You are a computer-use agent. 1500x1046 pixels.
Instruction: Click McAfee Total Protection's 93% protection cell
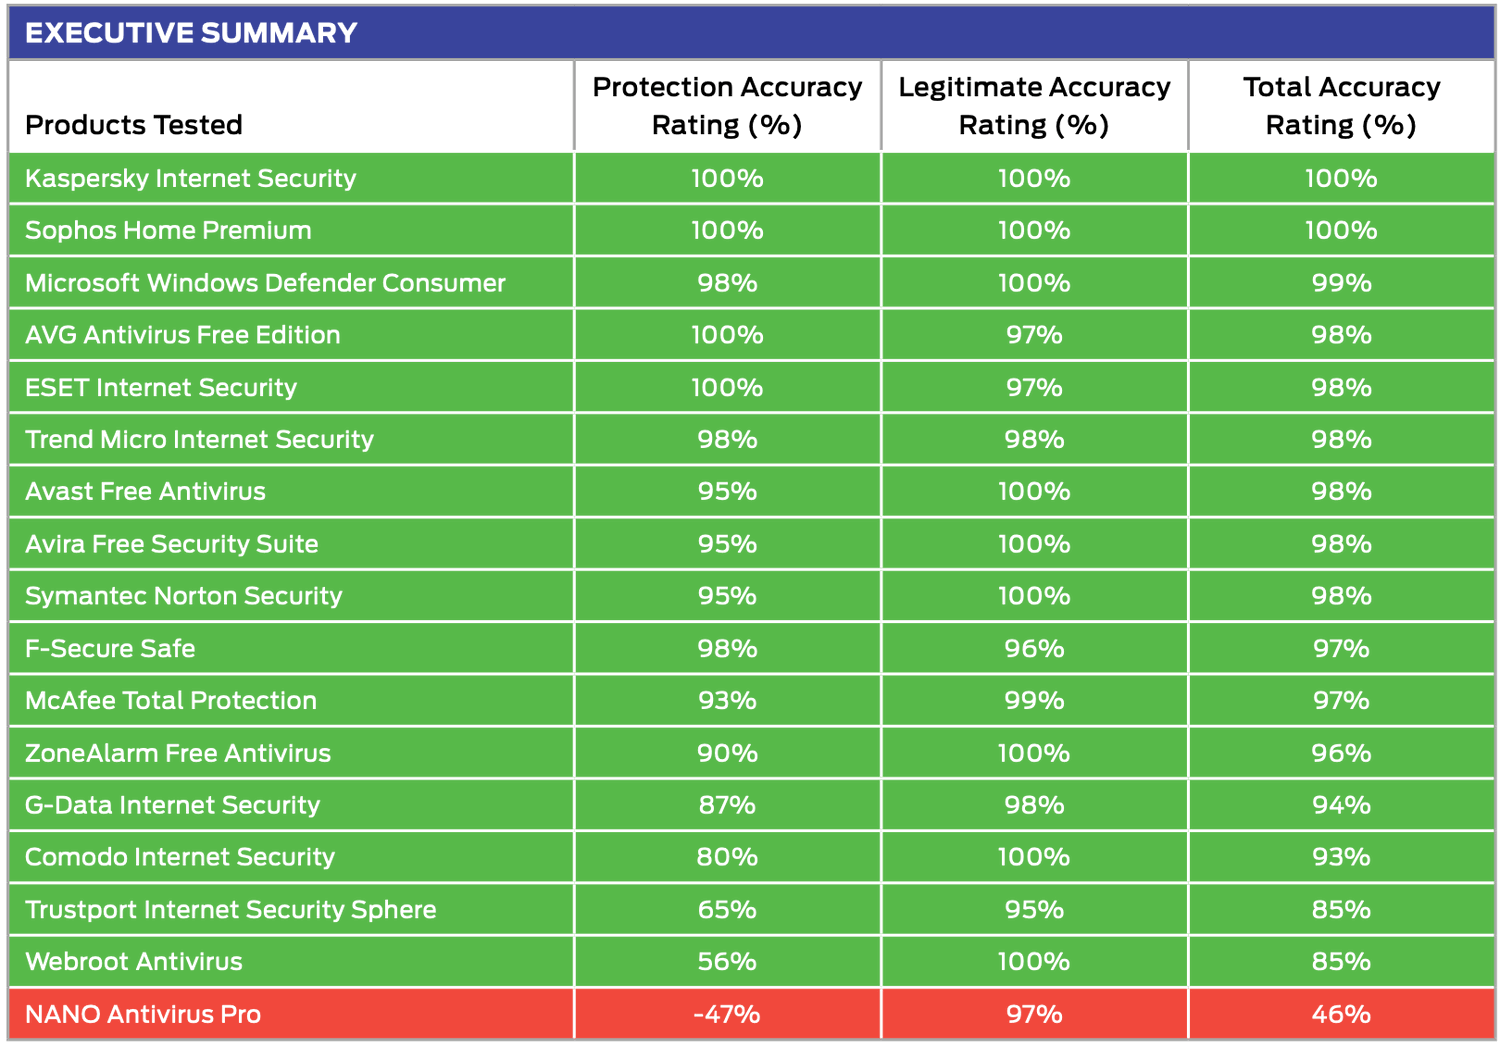pyautogui.click(x=727, y=701)
